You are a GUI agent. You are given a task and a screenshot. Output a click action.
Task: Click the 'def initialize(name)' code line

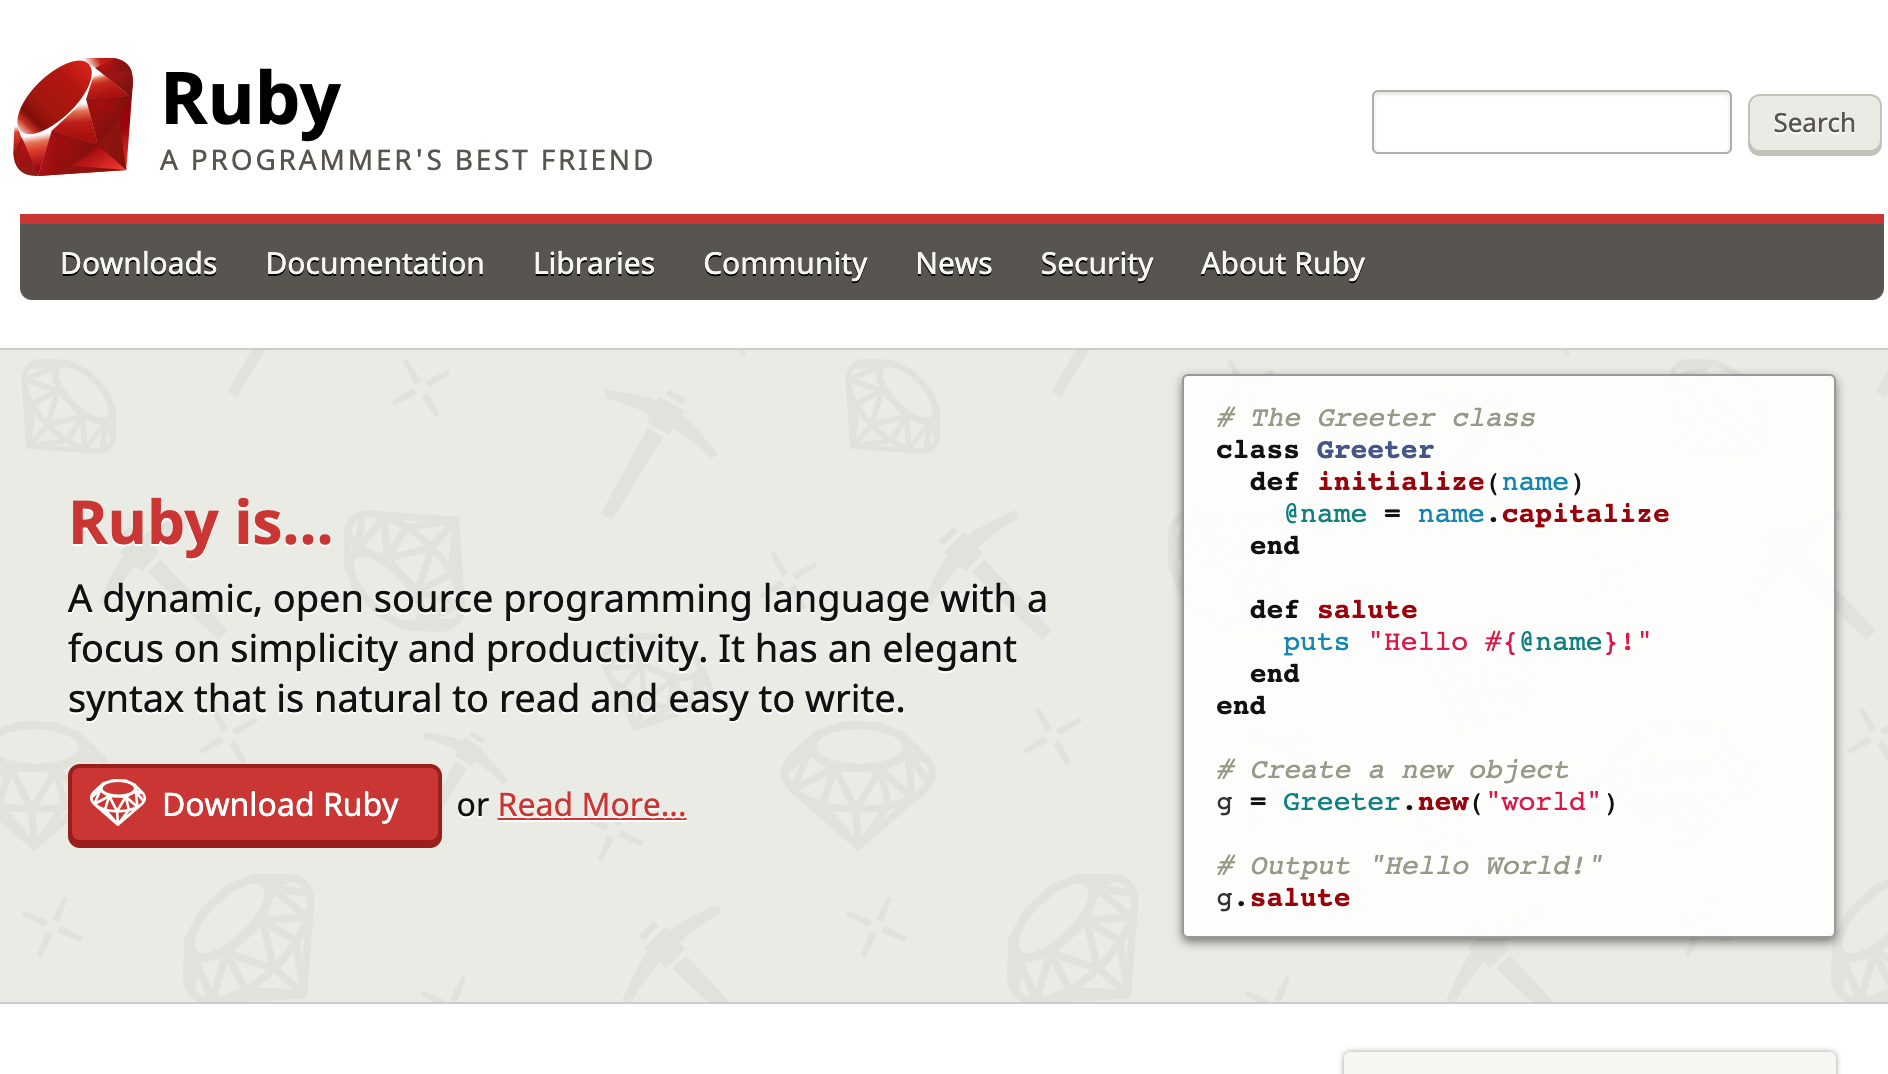click(1416, 482)
